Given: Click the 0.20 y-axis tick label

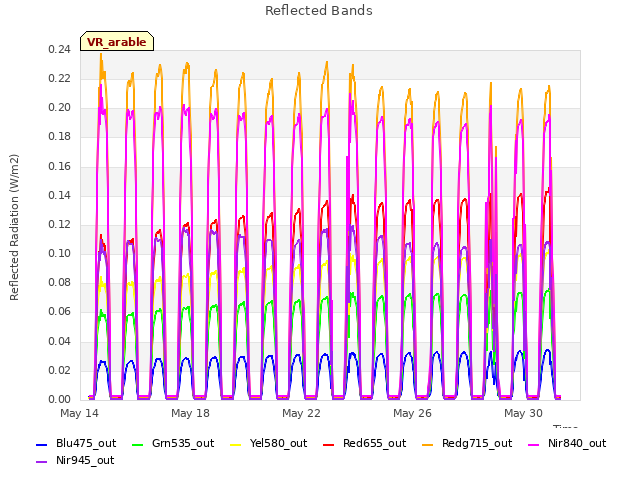Looking at the screenshot, I should click(x=60, y=108).
